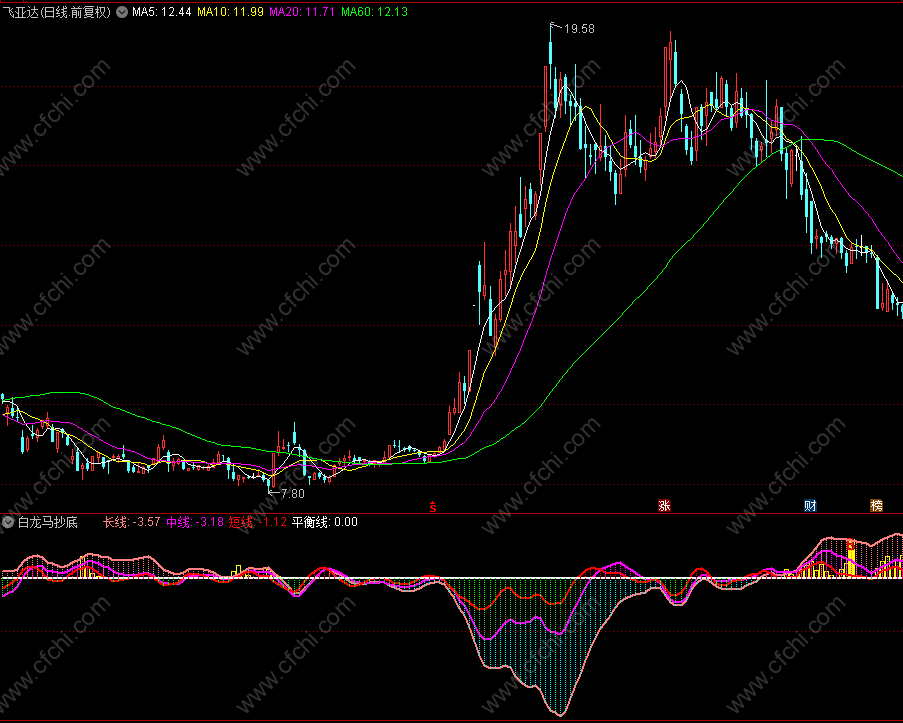Screen dimensions: 903x723
Task: Click the 飞亚达(日线.前复权) chart title
Action: [x=56, y=12]
